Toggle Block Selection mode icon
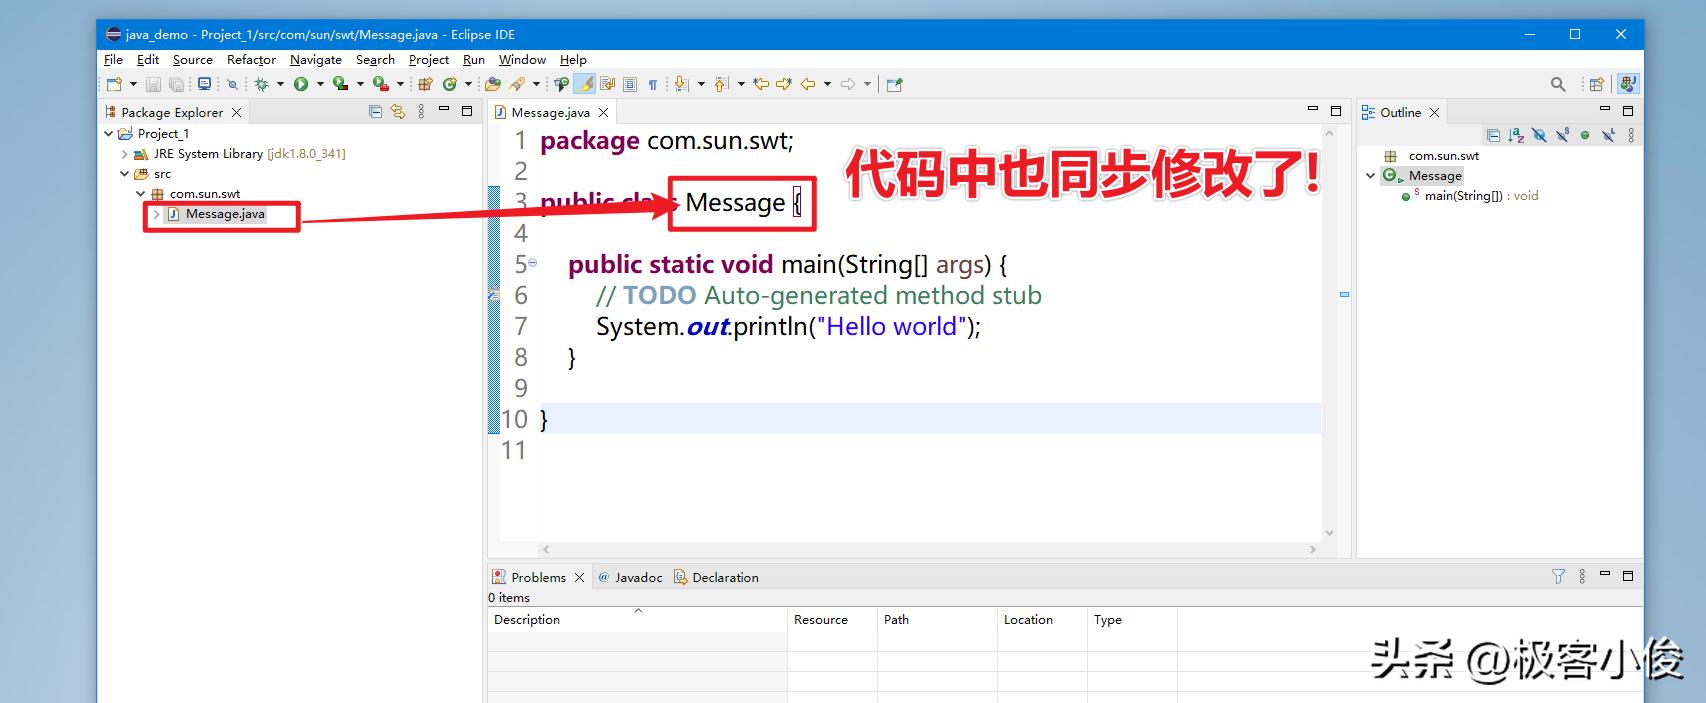The width and height of the screenshot is (1706, 703). pyautogui.click(x=630, y=84)
